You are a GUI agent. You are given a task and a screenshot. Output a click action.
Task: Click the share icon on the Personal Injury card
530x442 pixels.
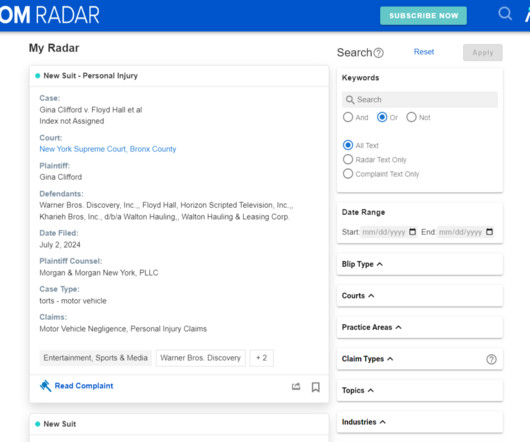296,387
